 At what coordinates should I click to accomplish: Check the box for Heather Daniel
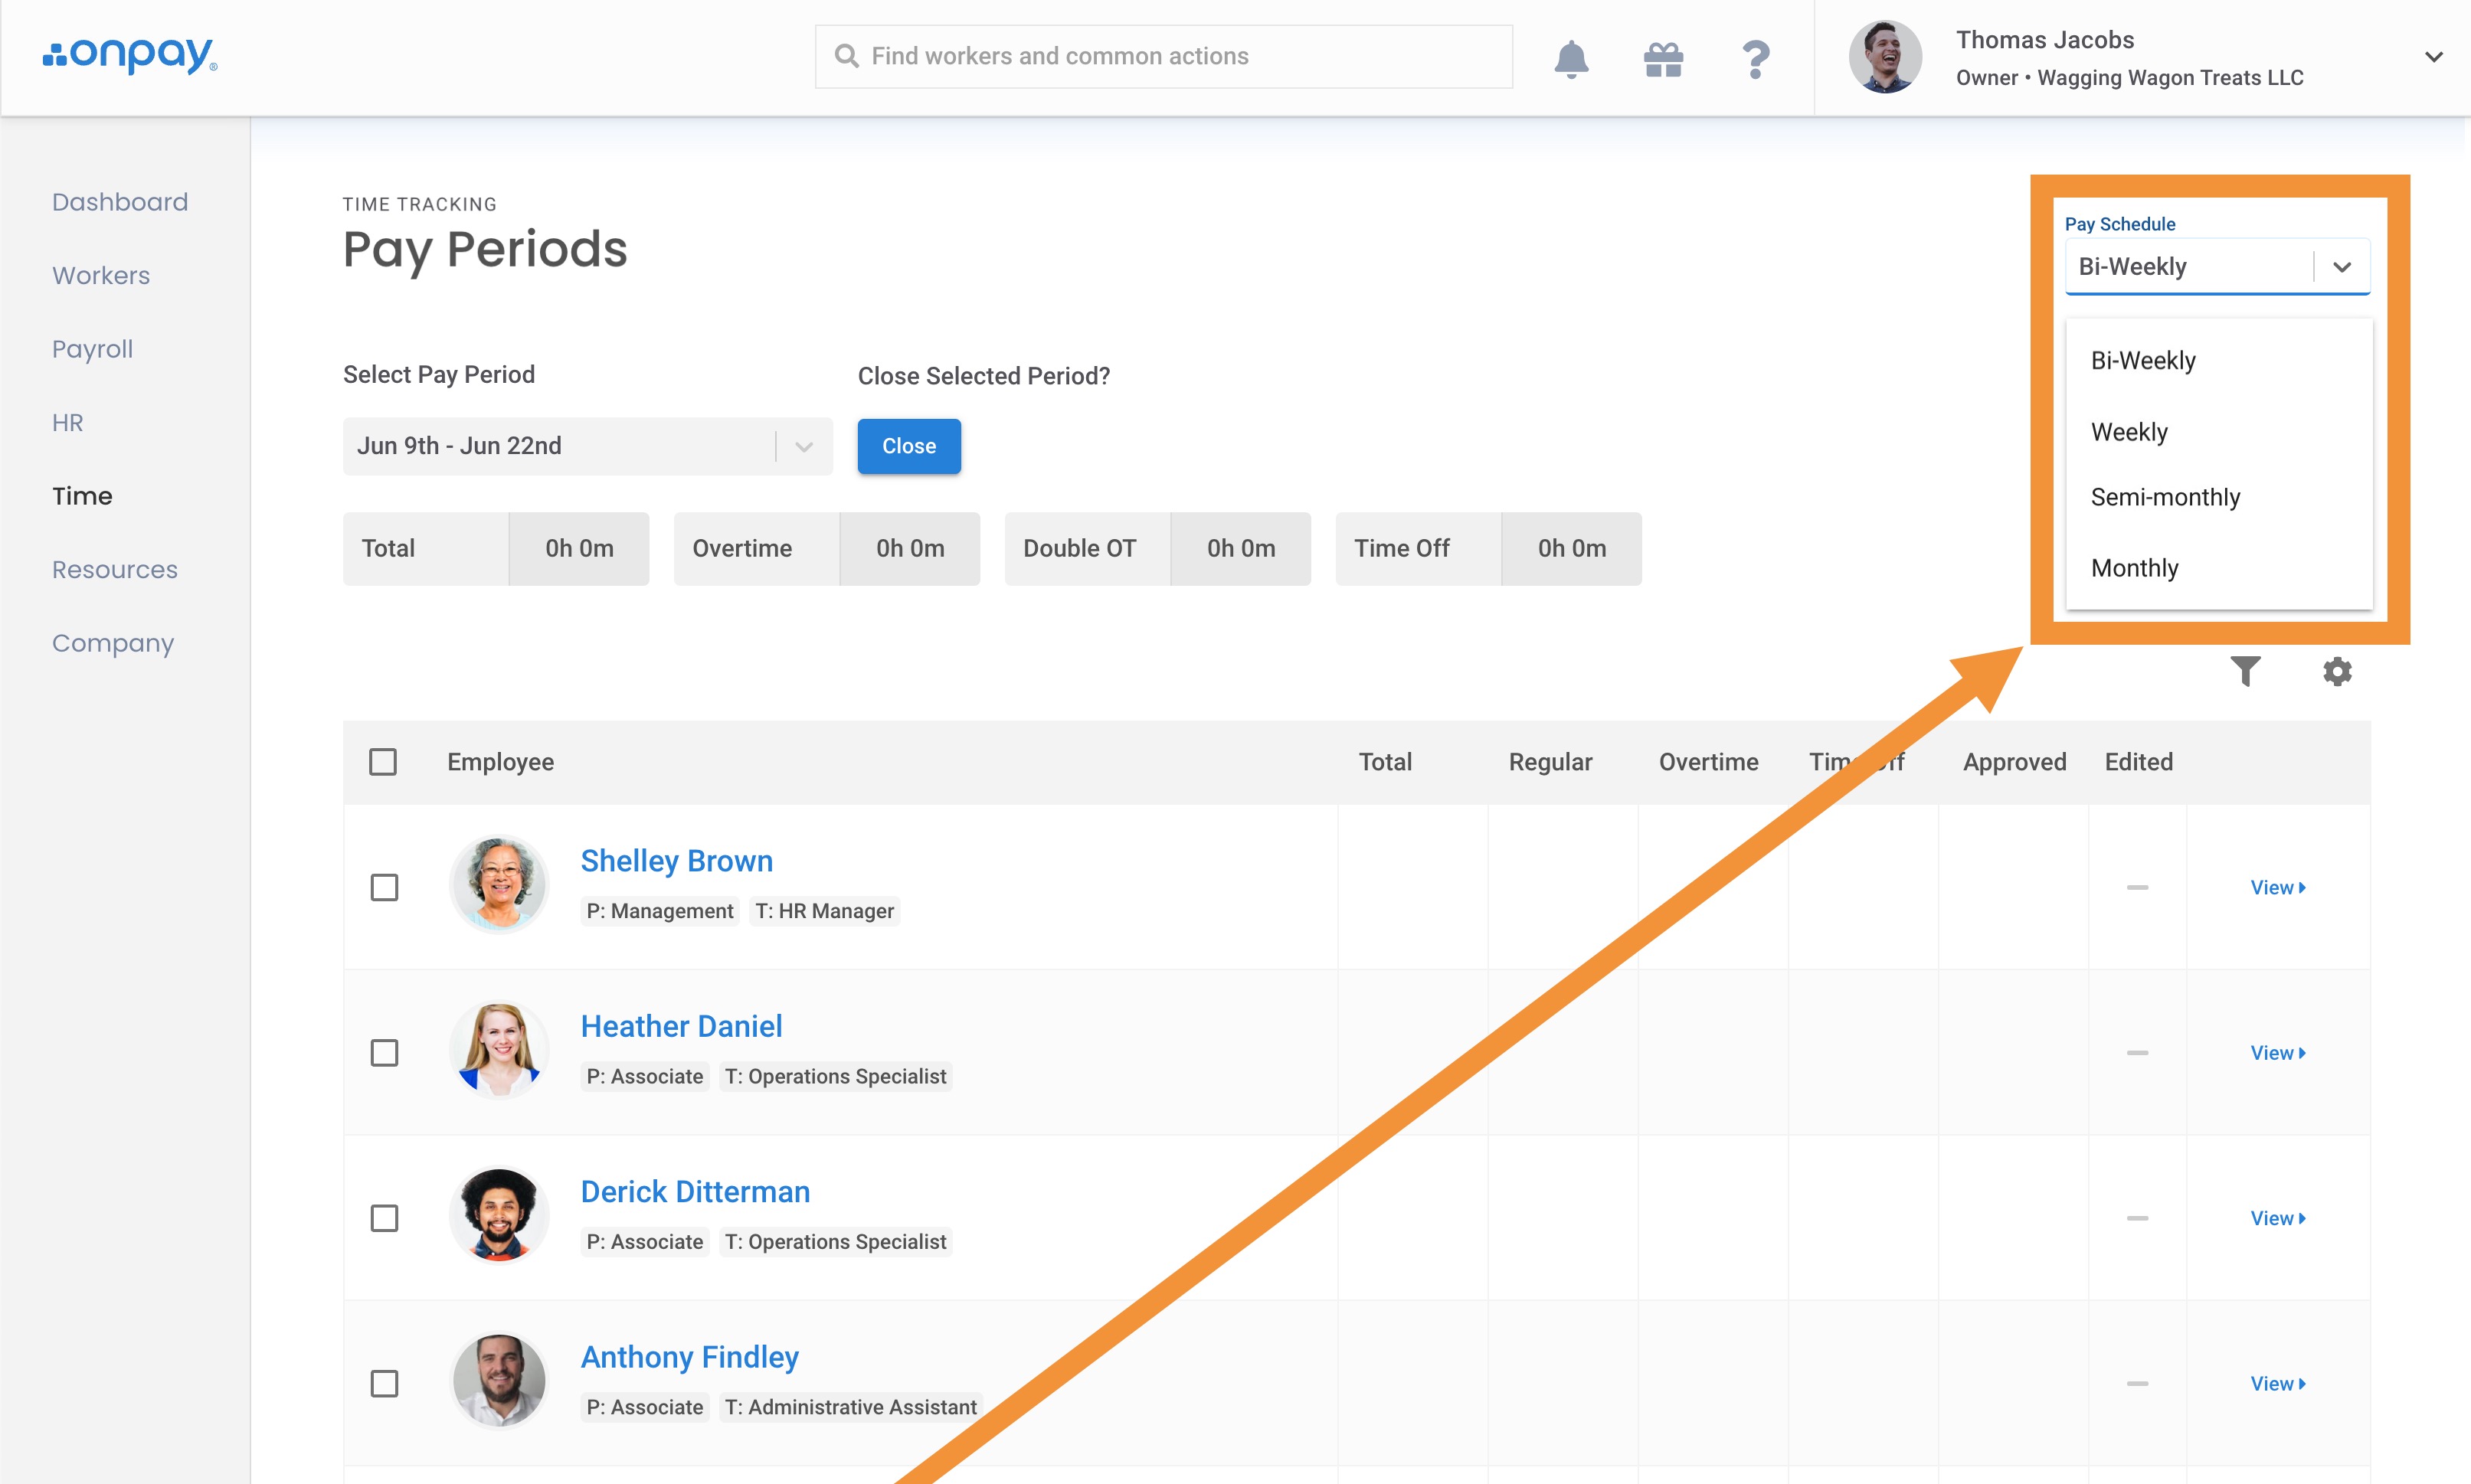[x=384, y=1053]
